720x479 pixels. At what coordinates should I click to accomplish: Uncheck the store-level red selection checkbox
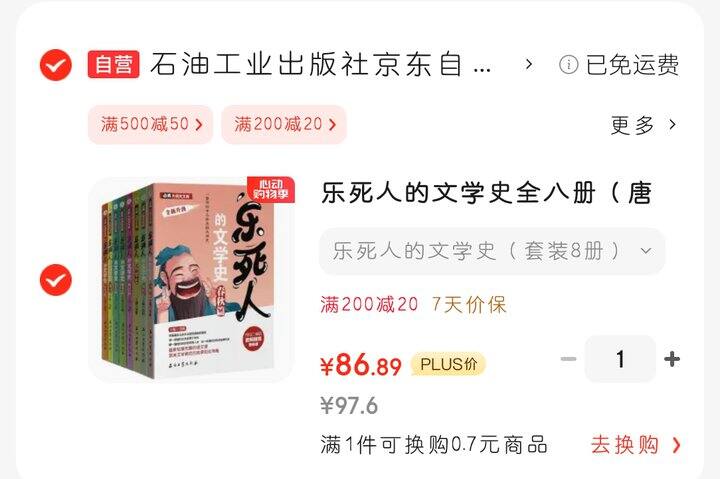click(56, 65)
